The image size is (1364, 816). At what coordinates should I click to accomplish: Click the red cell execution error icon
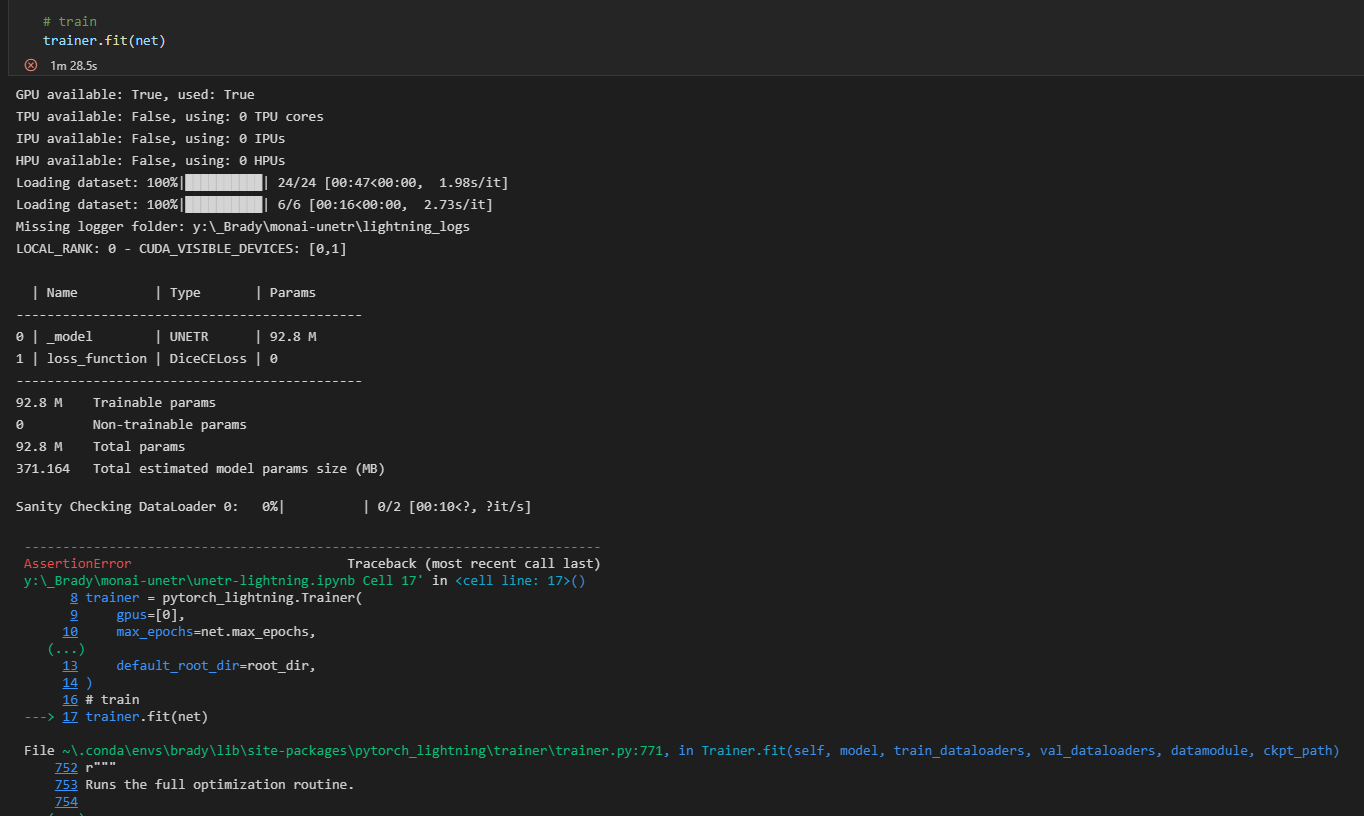[30, 65]
